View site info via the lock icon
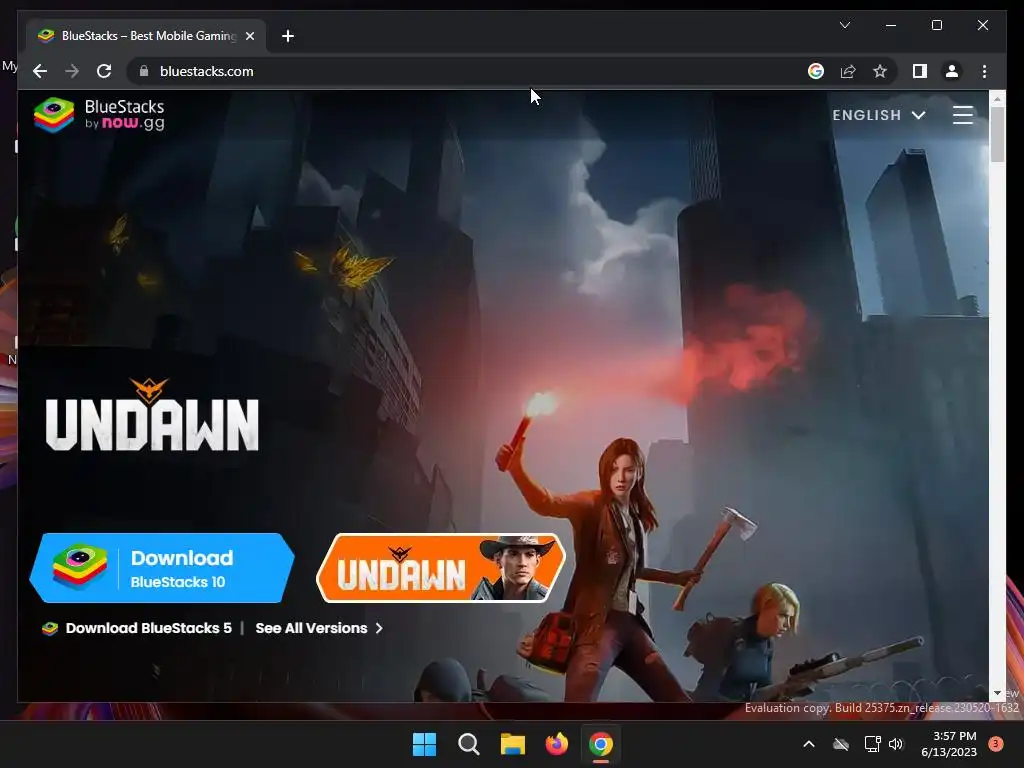The height and width of the screenshot is (768, 1024). [x=144, y=71]
